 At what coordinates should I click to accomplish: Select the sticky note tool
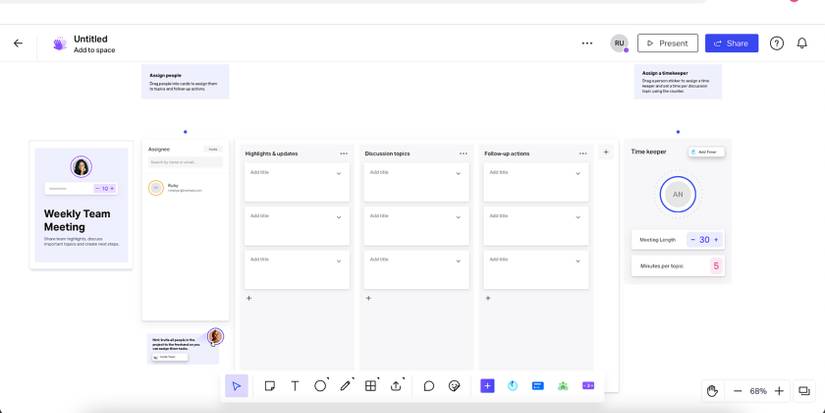(270, 386)
